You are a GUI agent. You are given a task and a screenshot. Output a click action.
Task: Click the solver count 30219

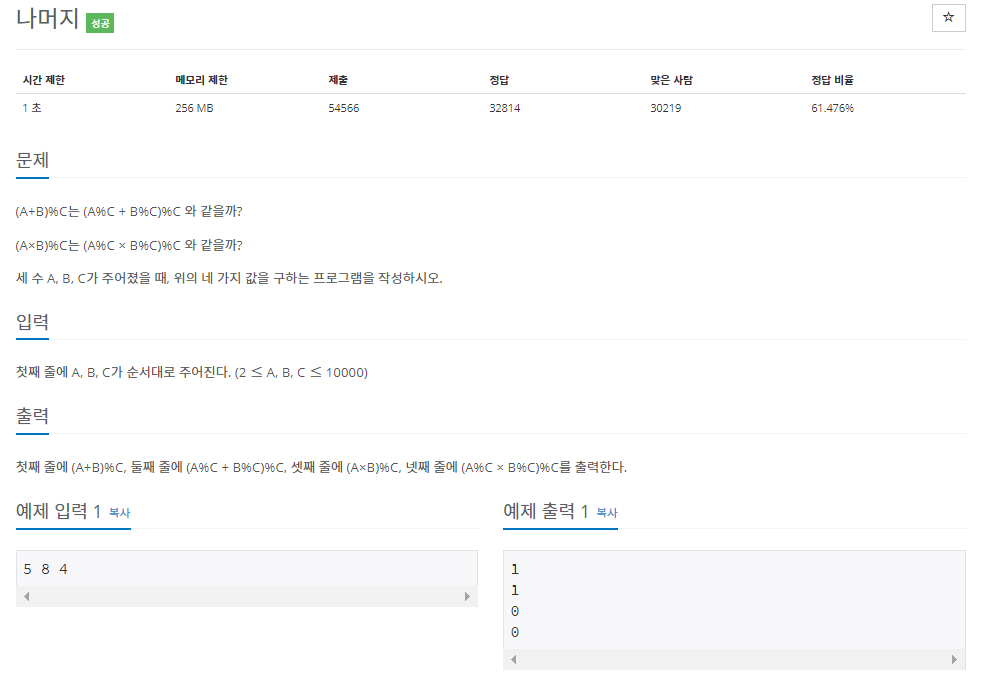[x=666, y=108]
